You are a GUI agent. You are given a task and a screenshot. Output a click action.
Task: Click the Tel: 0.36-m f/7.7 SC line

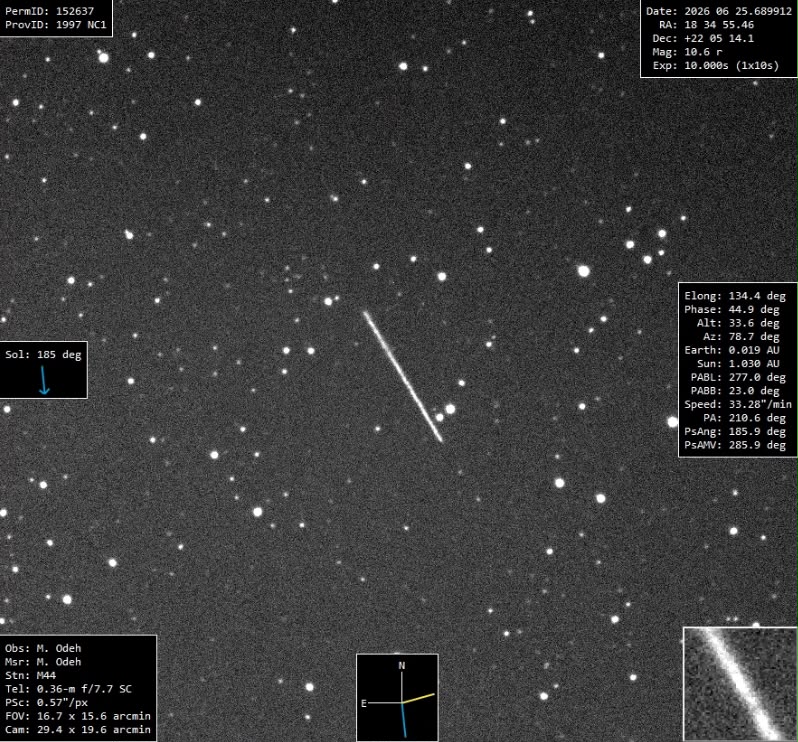[x=68, y=689]
